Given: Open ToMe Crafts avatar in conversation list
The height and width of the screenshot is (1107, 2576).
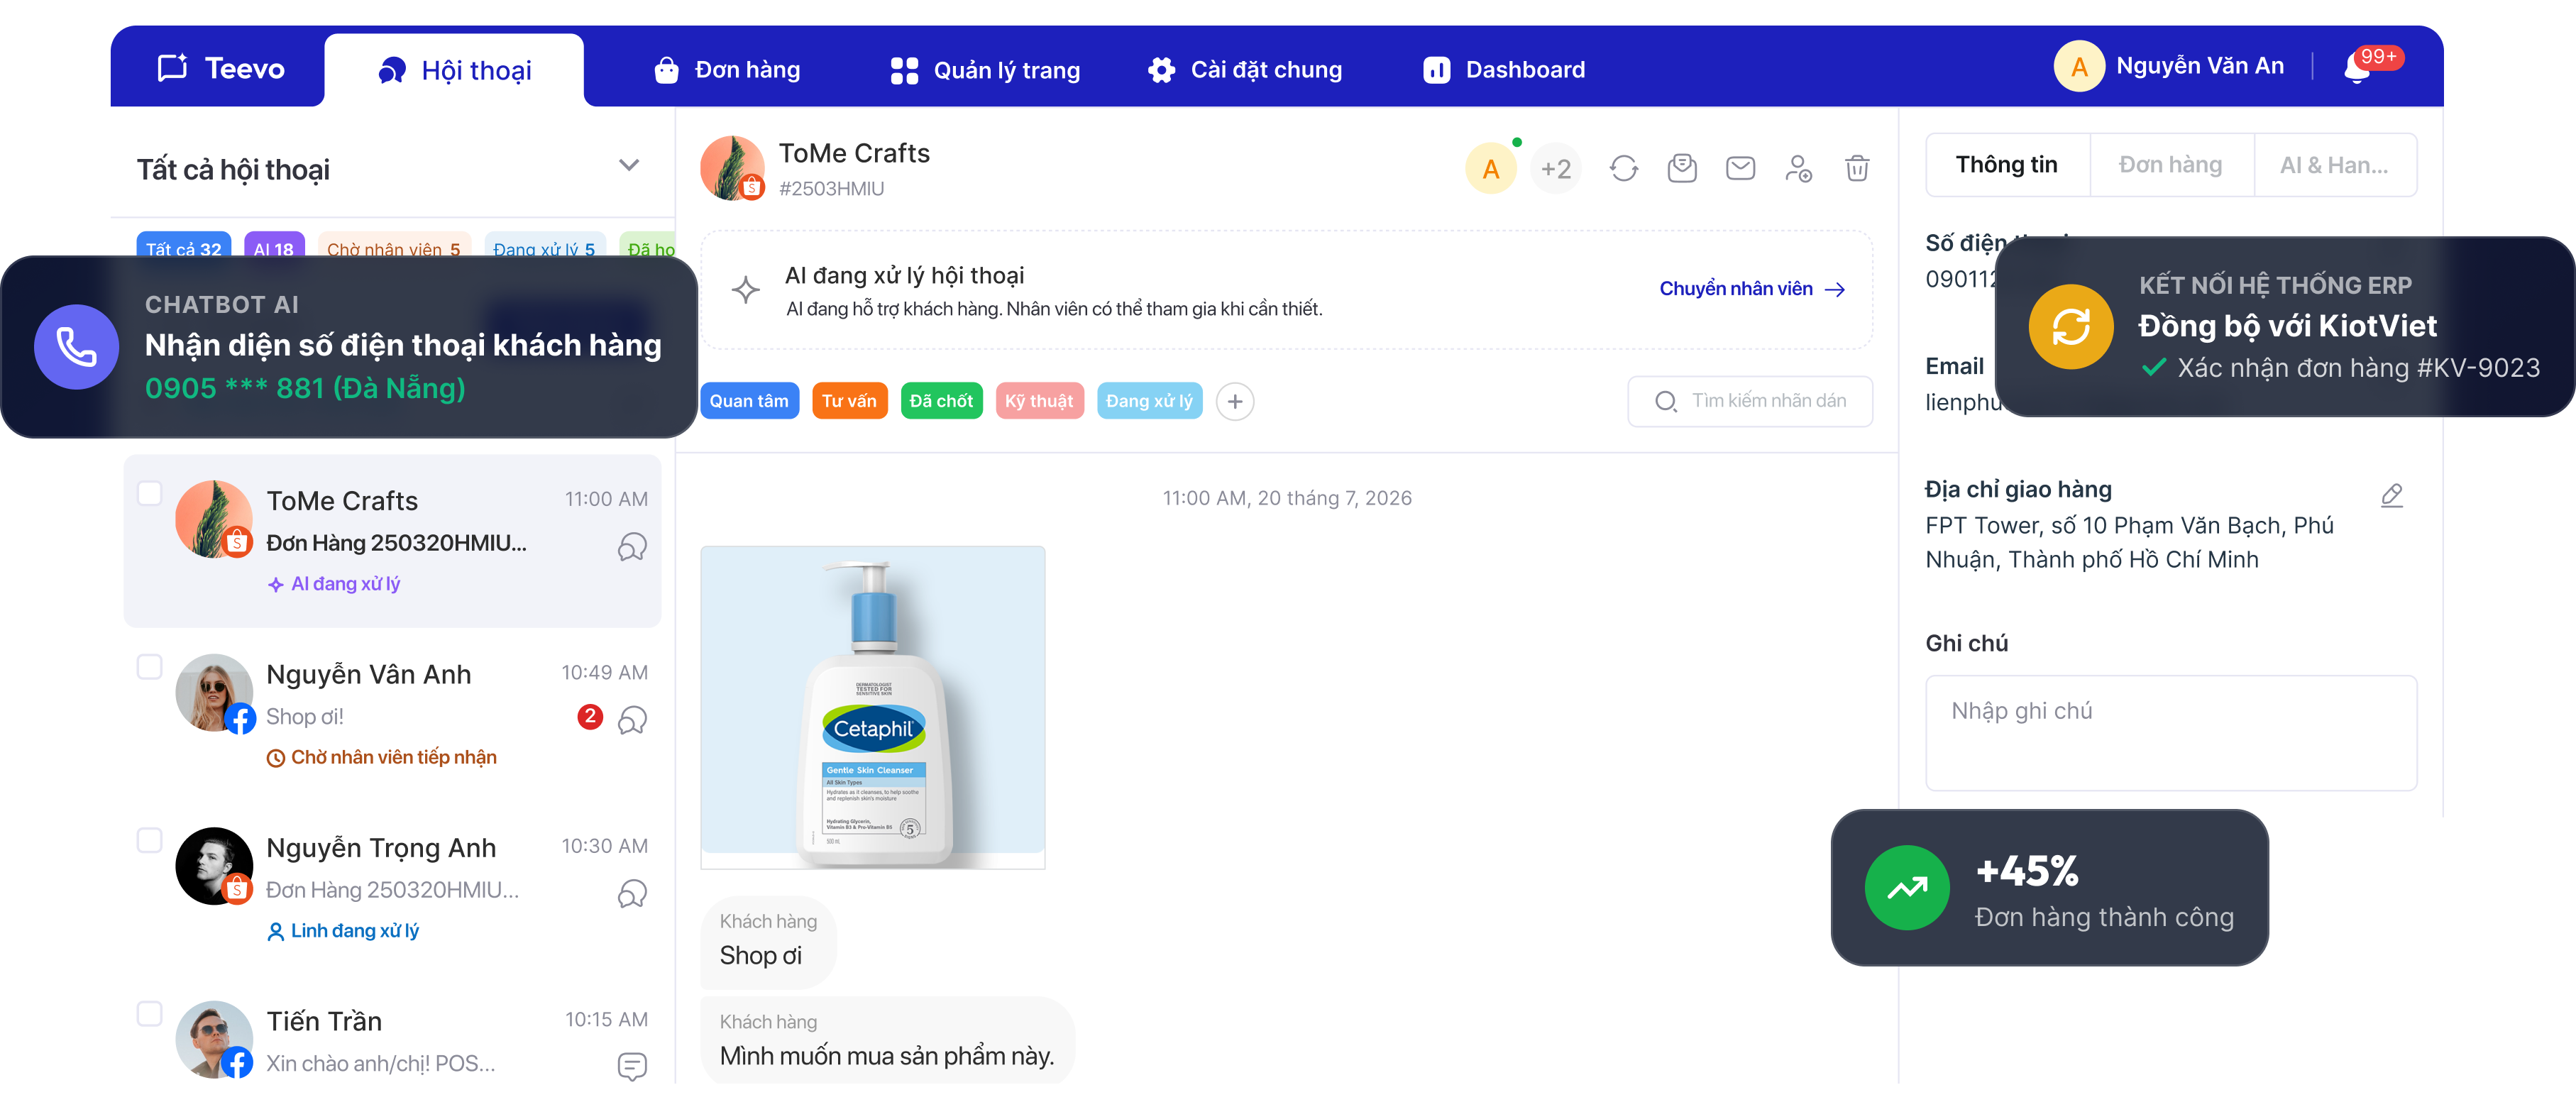Looking at the screenshot, I should coord(214,519).
